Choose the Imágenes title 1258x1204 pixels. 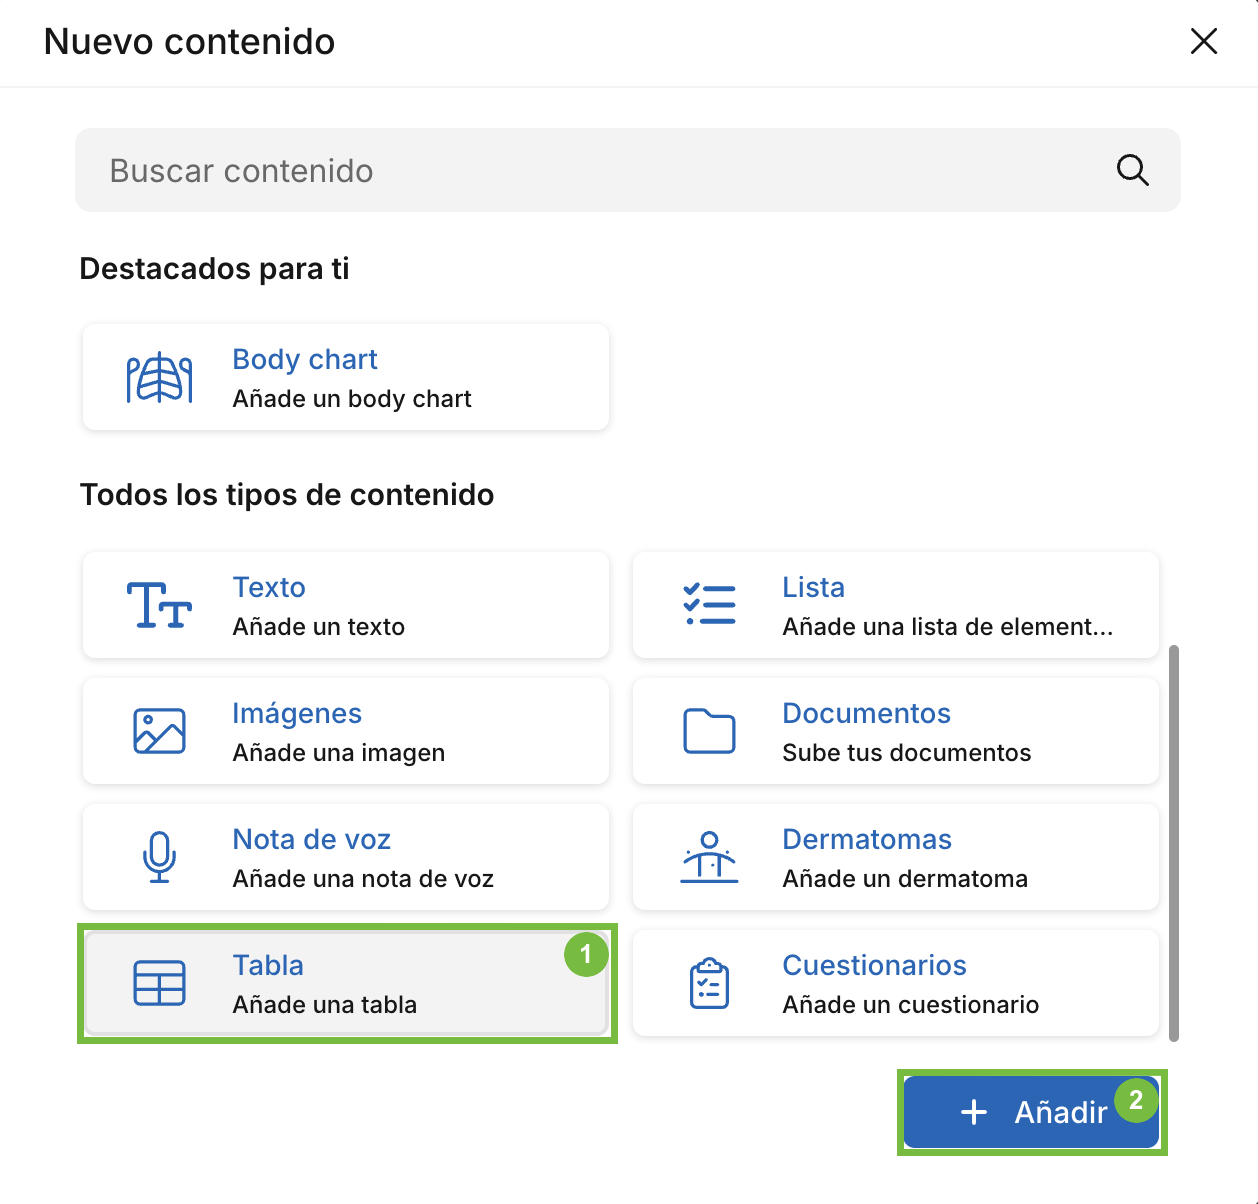297,713
